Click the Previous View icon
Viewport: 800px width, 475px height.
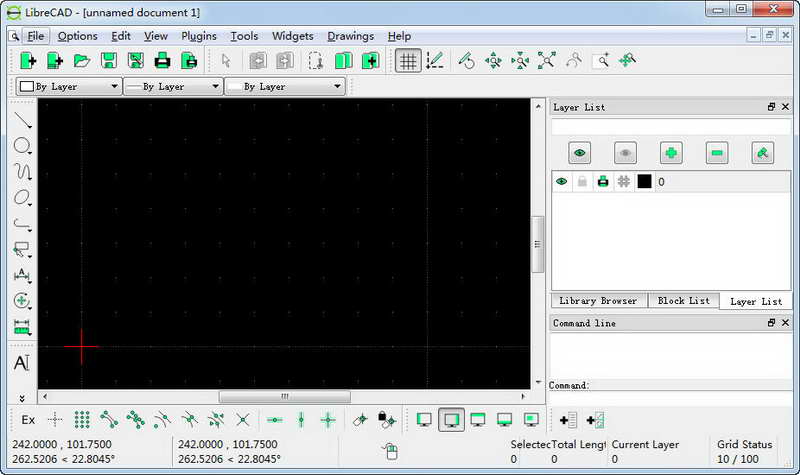tap(574, 61)
